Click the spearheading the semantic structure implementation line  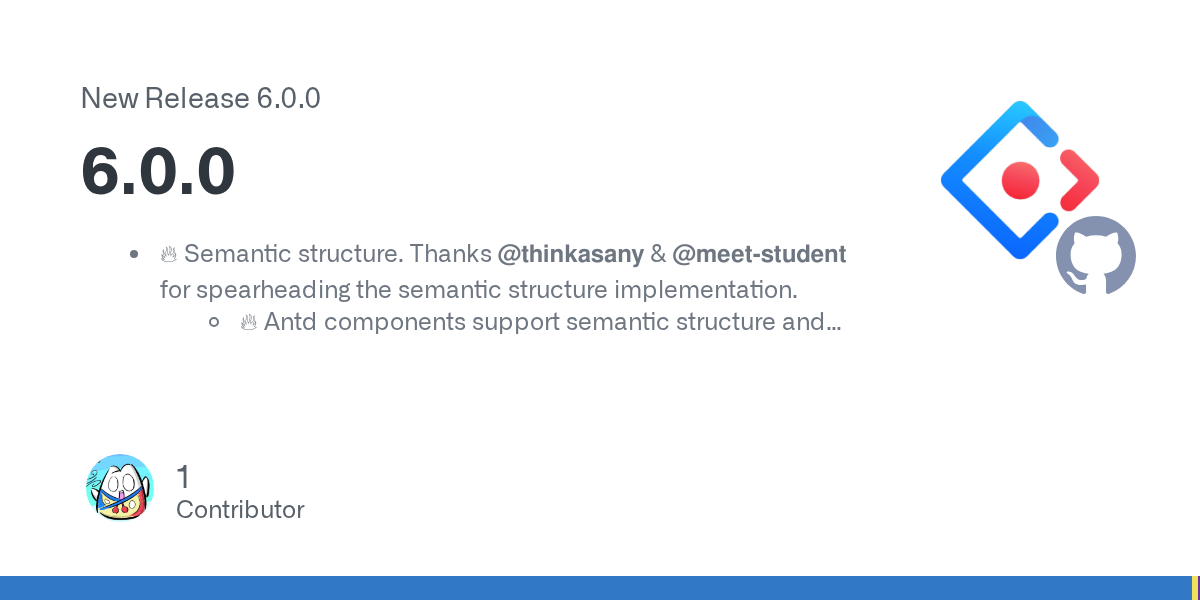coord(478,290)
